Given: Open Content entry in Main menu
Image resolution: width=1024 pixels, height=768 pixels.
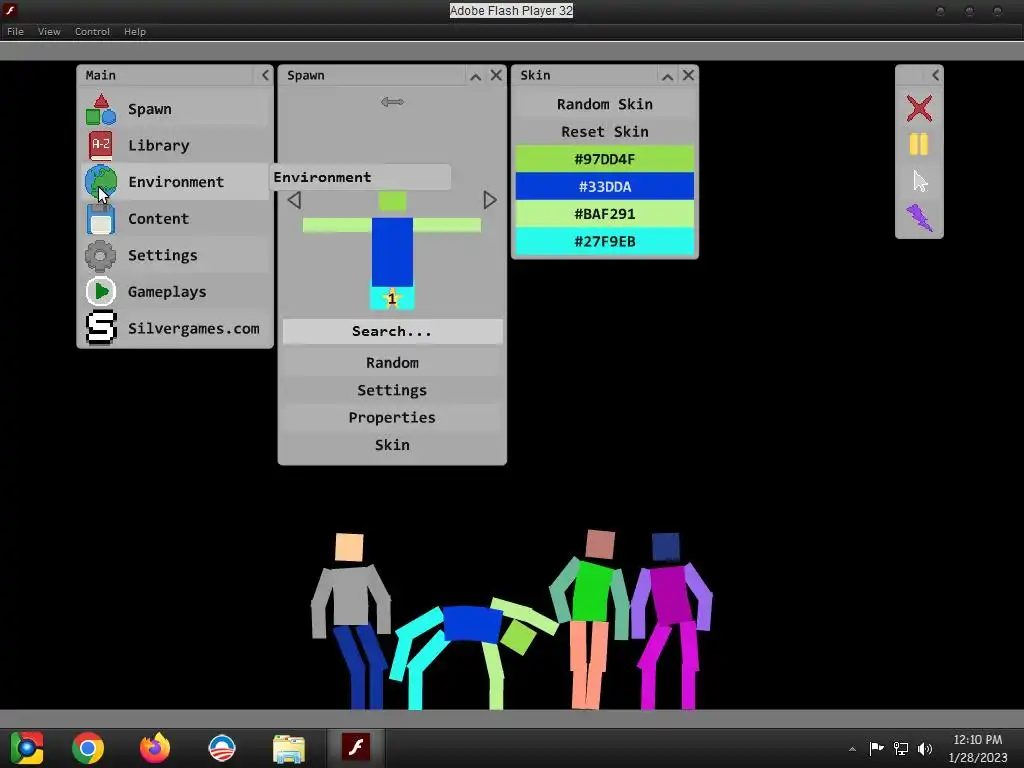Looking at the screenshot, I should pos(175,219).
